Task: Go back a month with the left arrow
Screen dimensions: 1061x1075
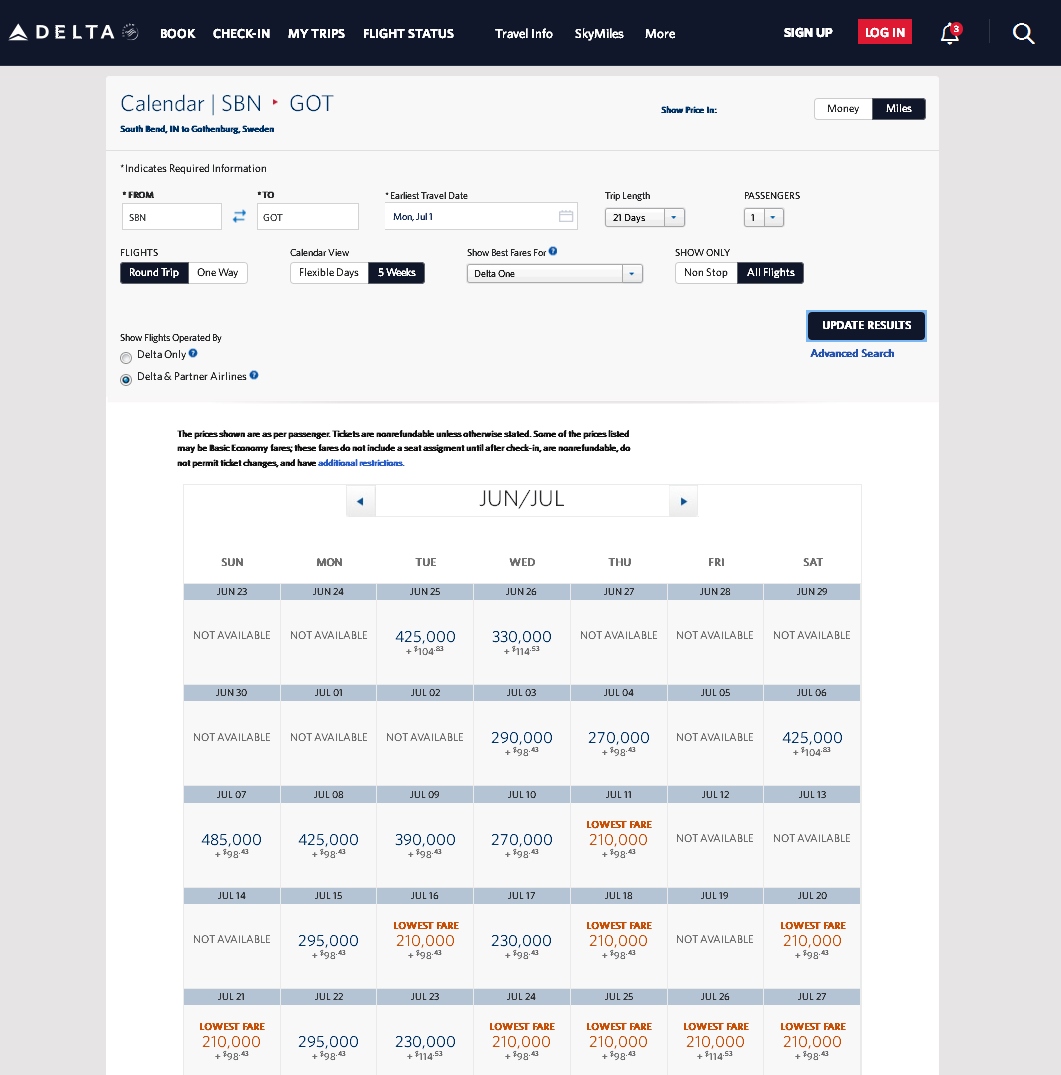Action: click(361, 500)
